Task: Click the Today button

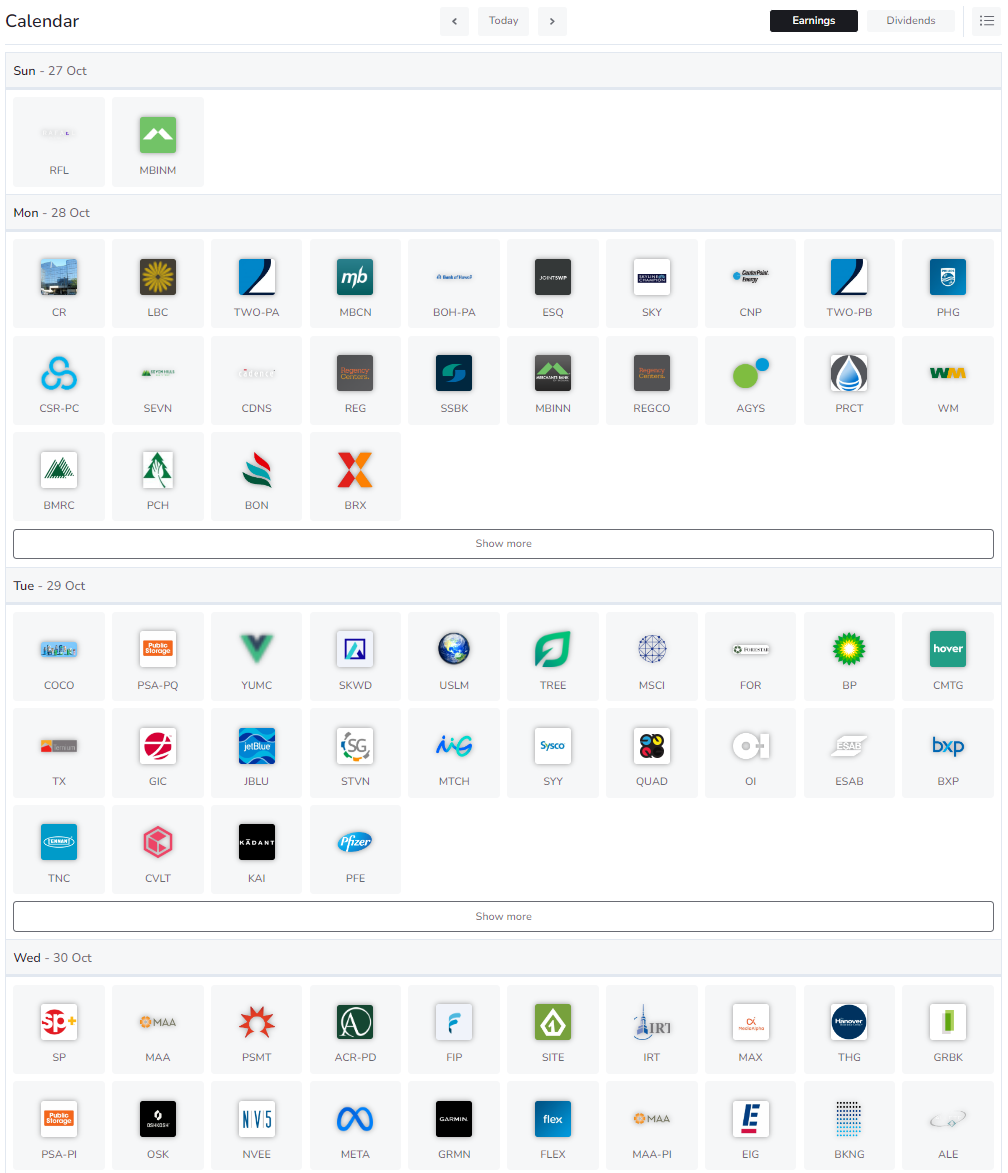Action: (x=504, y=21)
